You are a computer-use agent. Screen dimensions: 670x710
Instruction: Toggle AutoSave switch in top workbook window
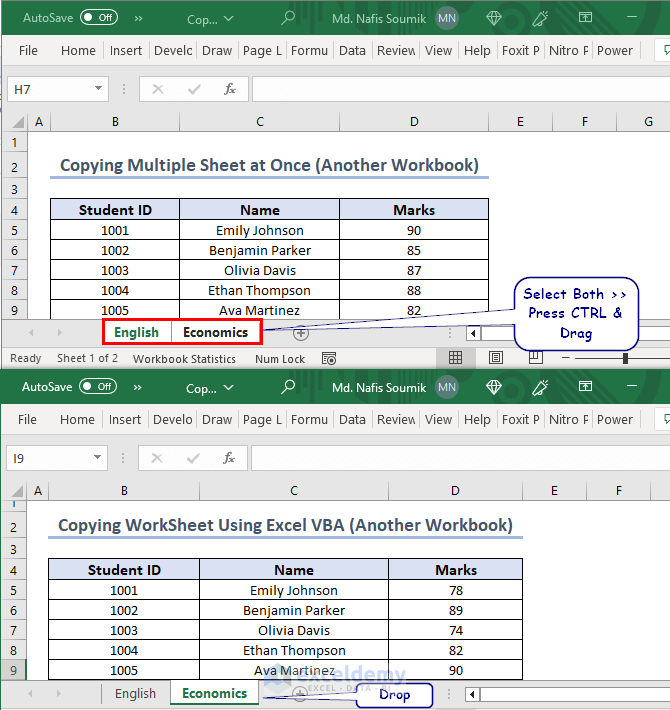(x=99, y=18)
